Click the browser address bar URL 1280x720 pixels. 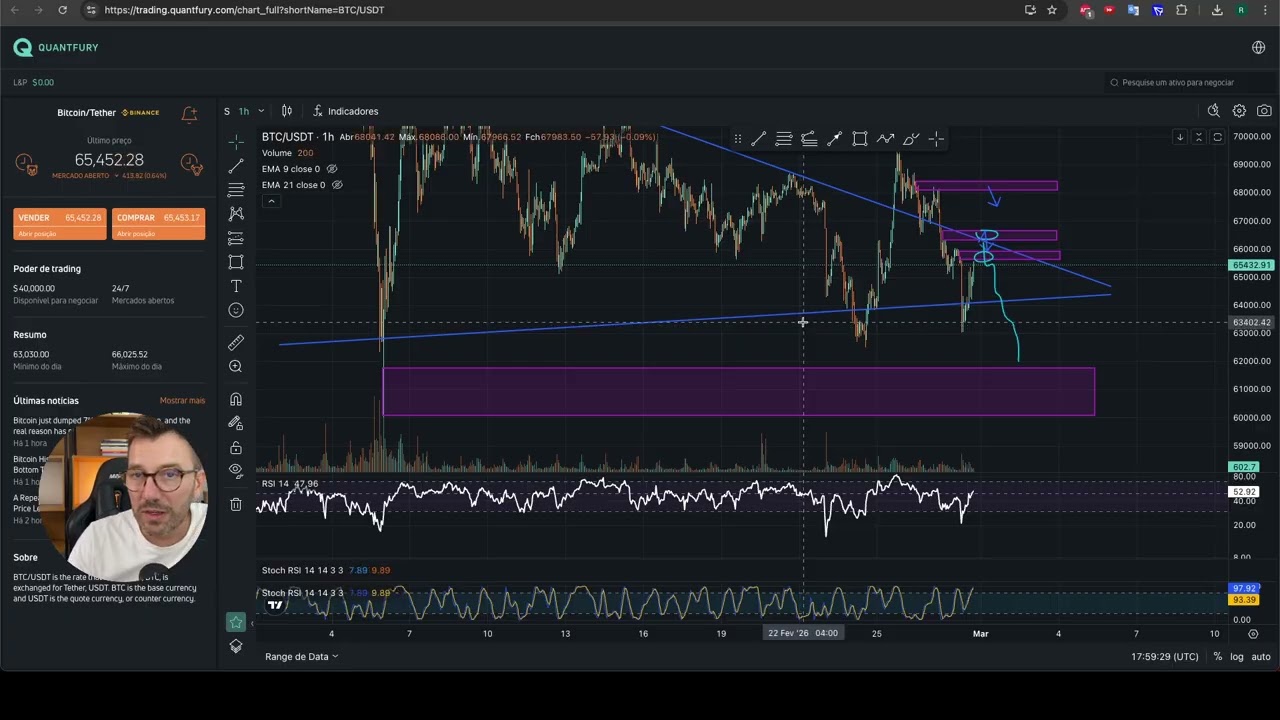tap(244, 10)
